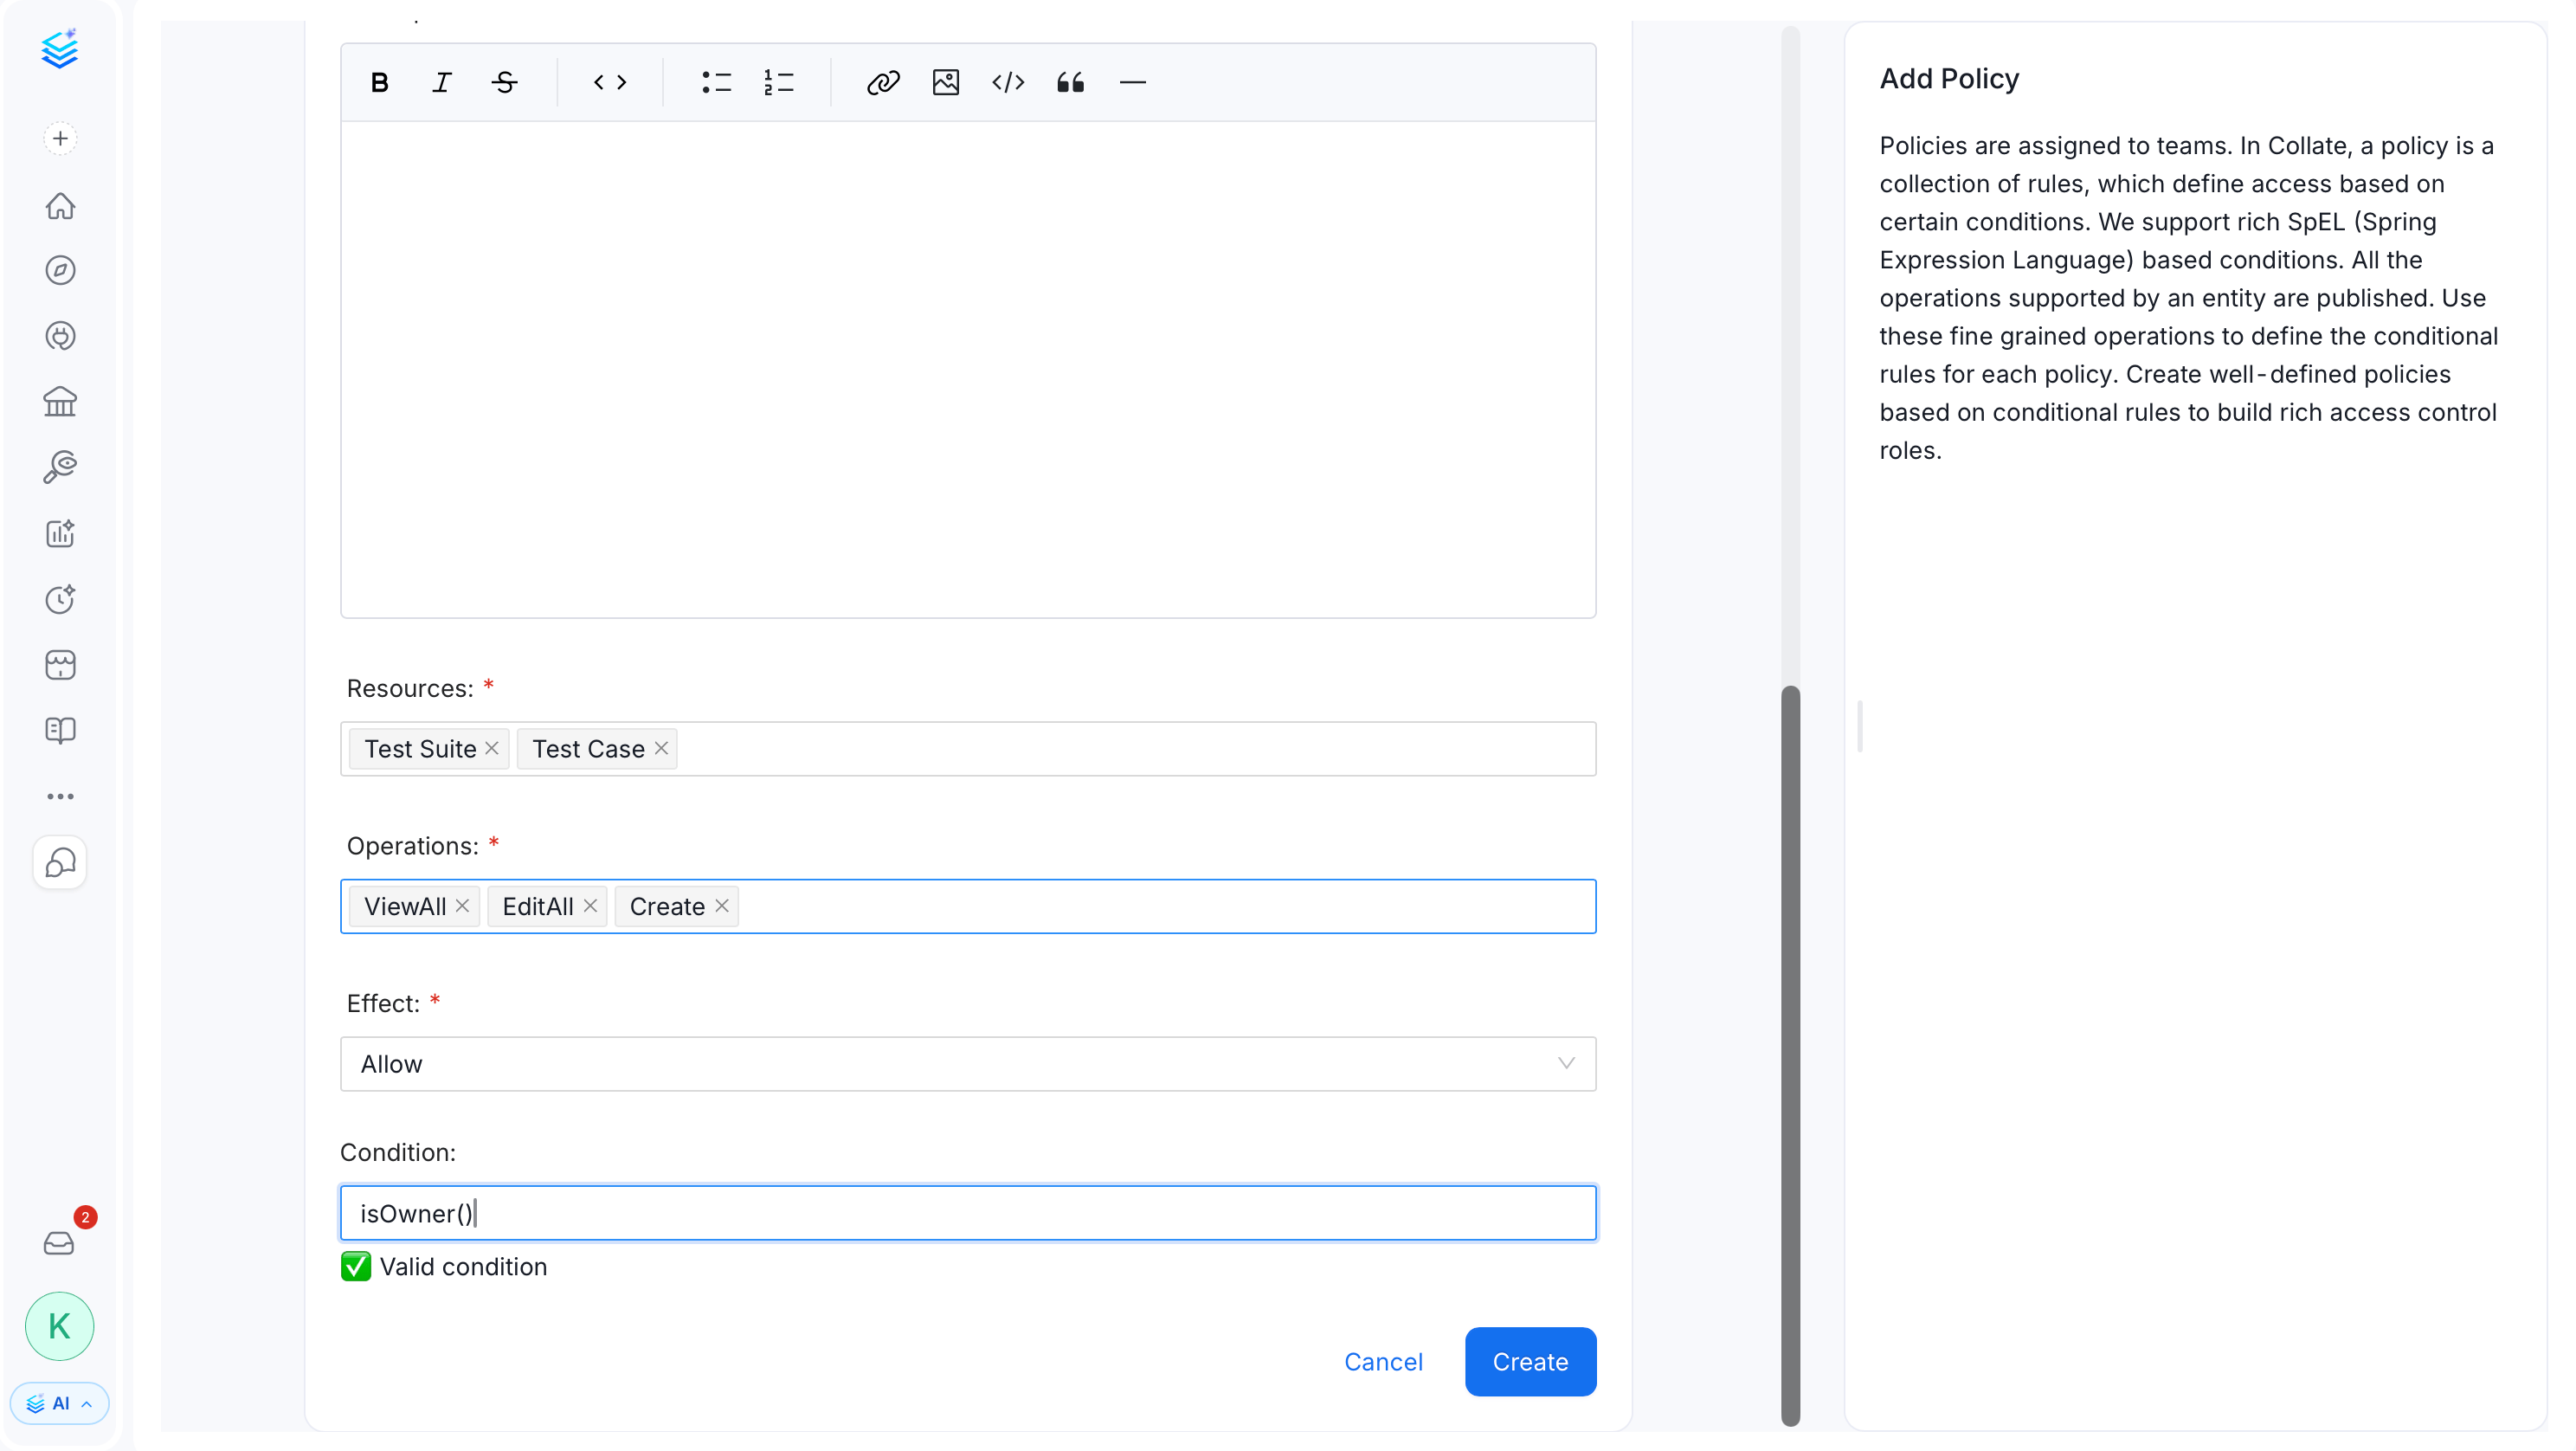Screen dimensions: 2576x1451
Task: Open user profile avatar K
Action: tap(60, 1327)
